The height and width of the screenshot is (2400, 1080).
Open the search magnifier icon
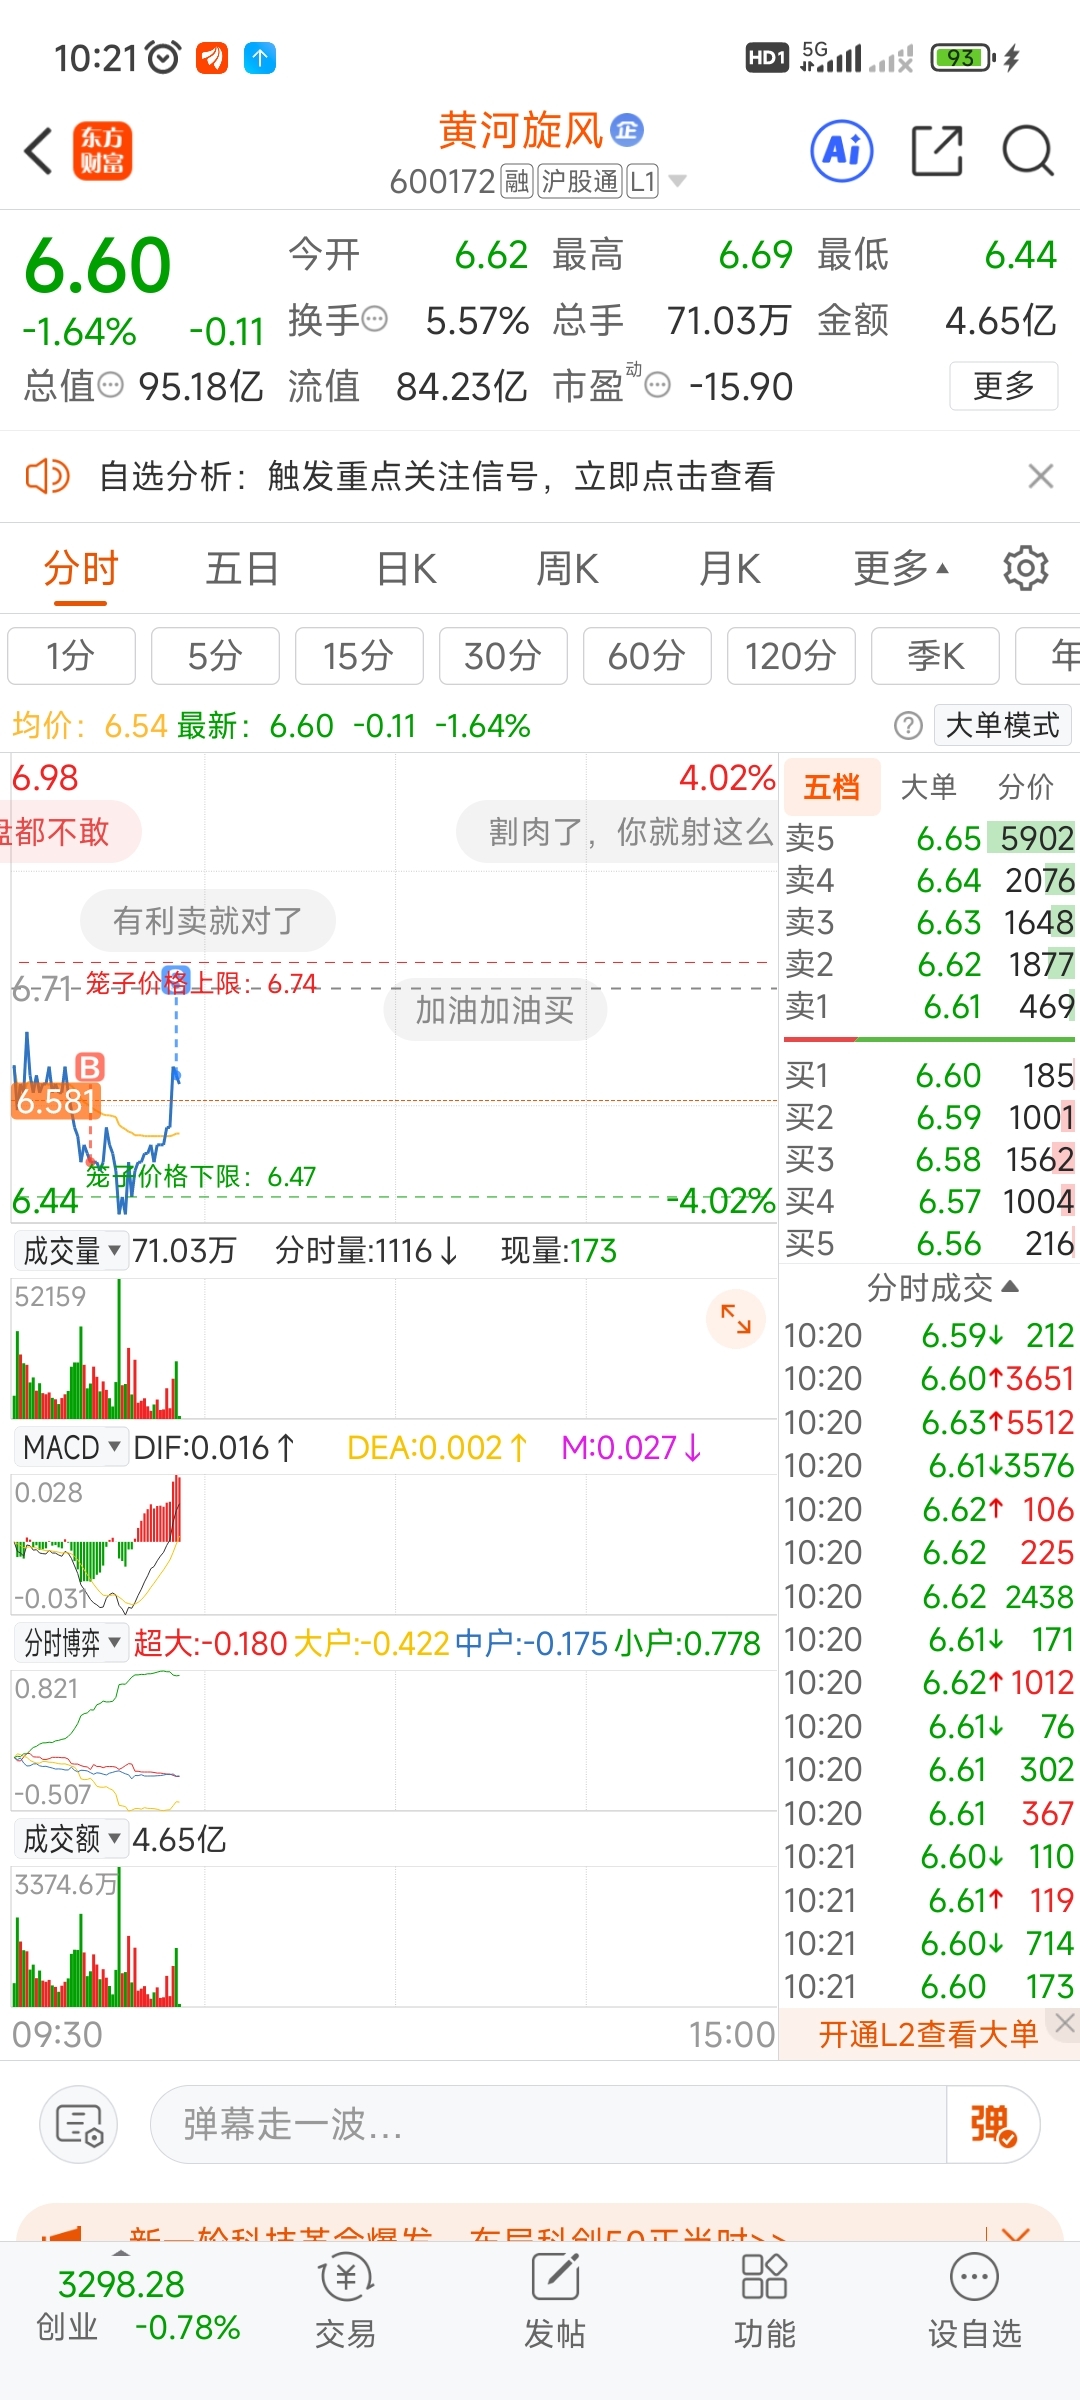(1028, 151)
